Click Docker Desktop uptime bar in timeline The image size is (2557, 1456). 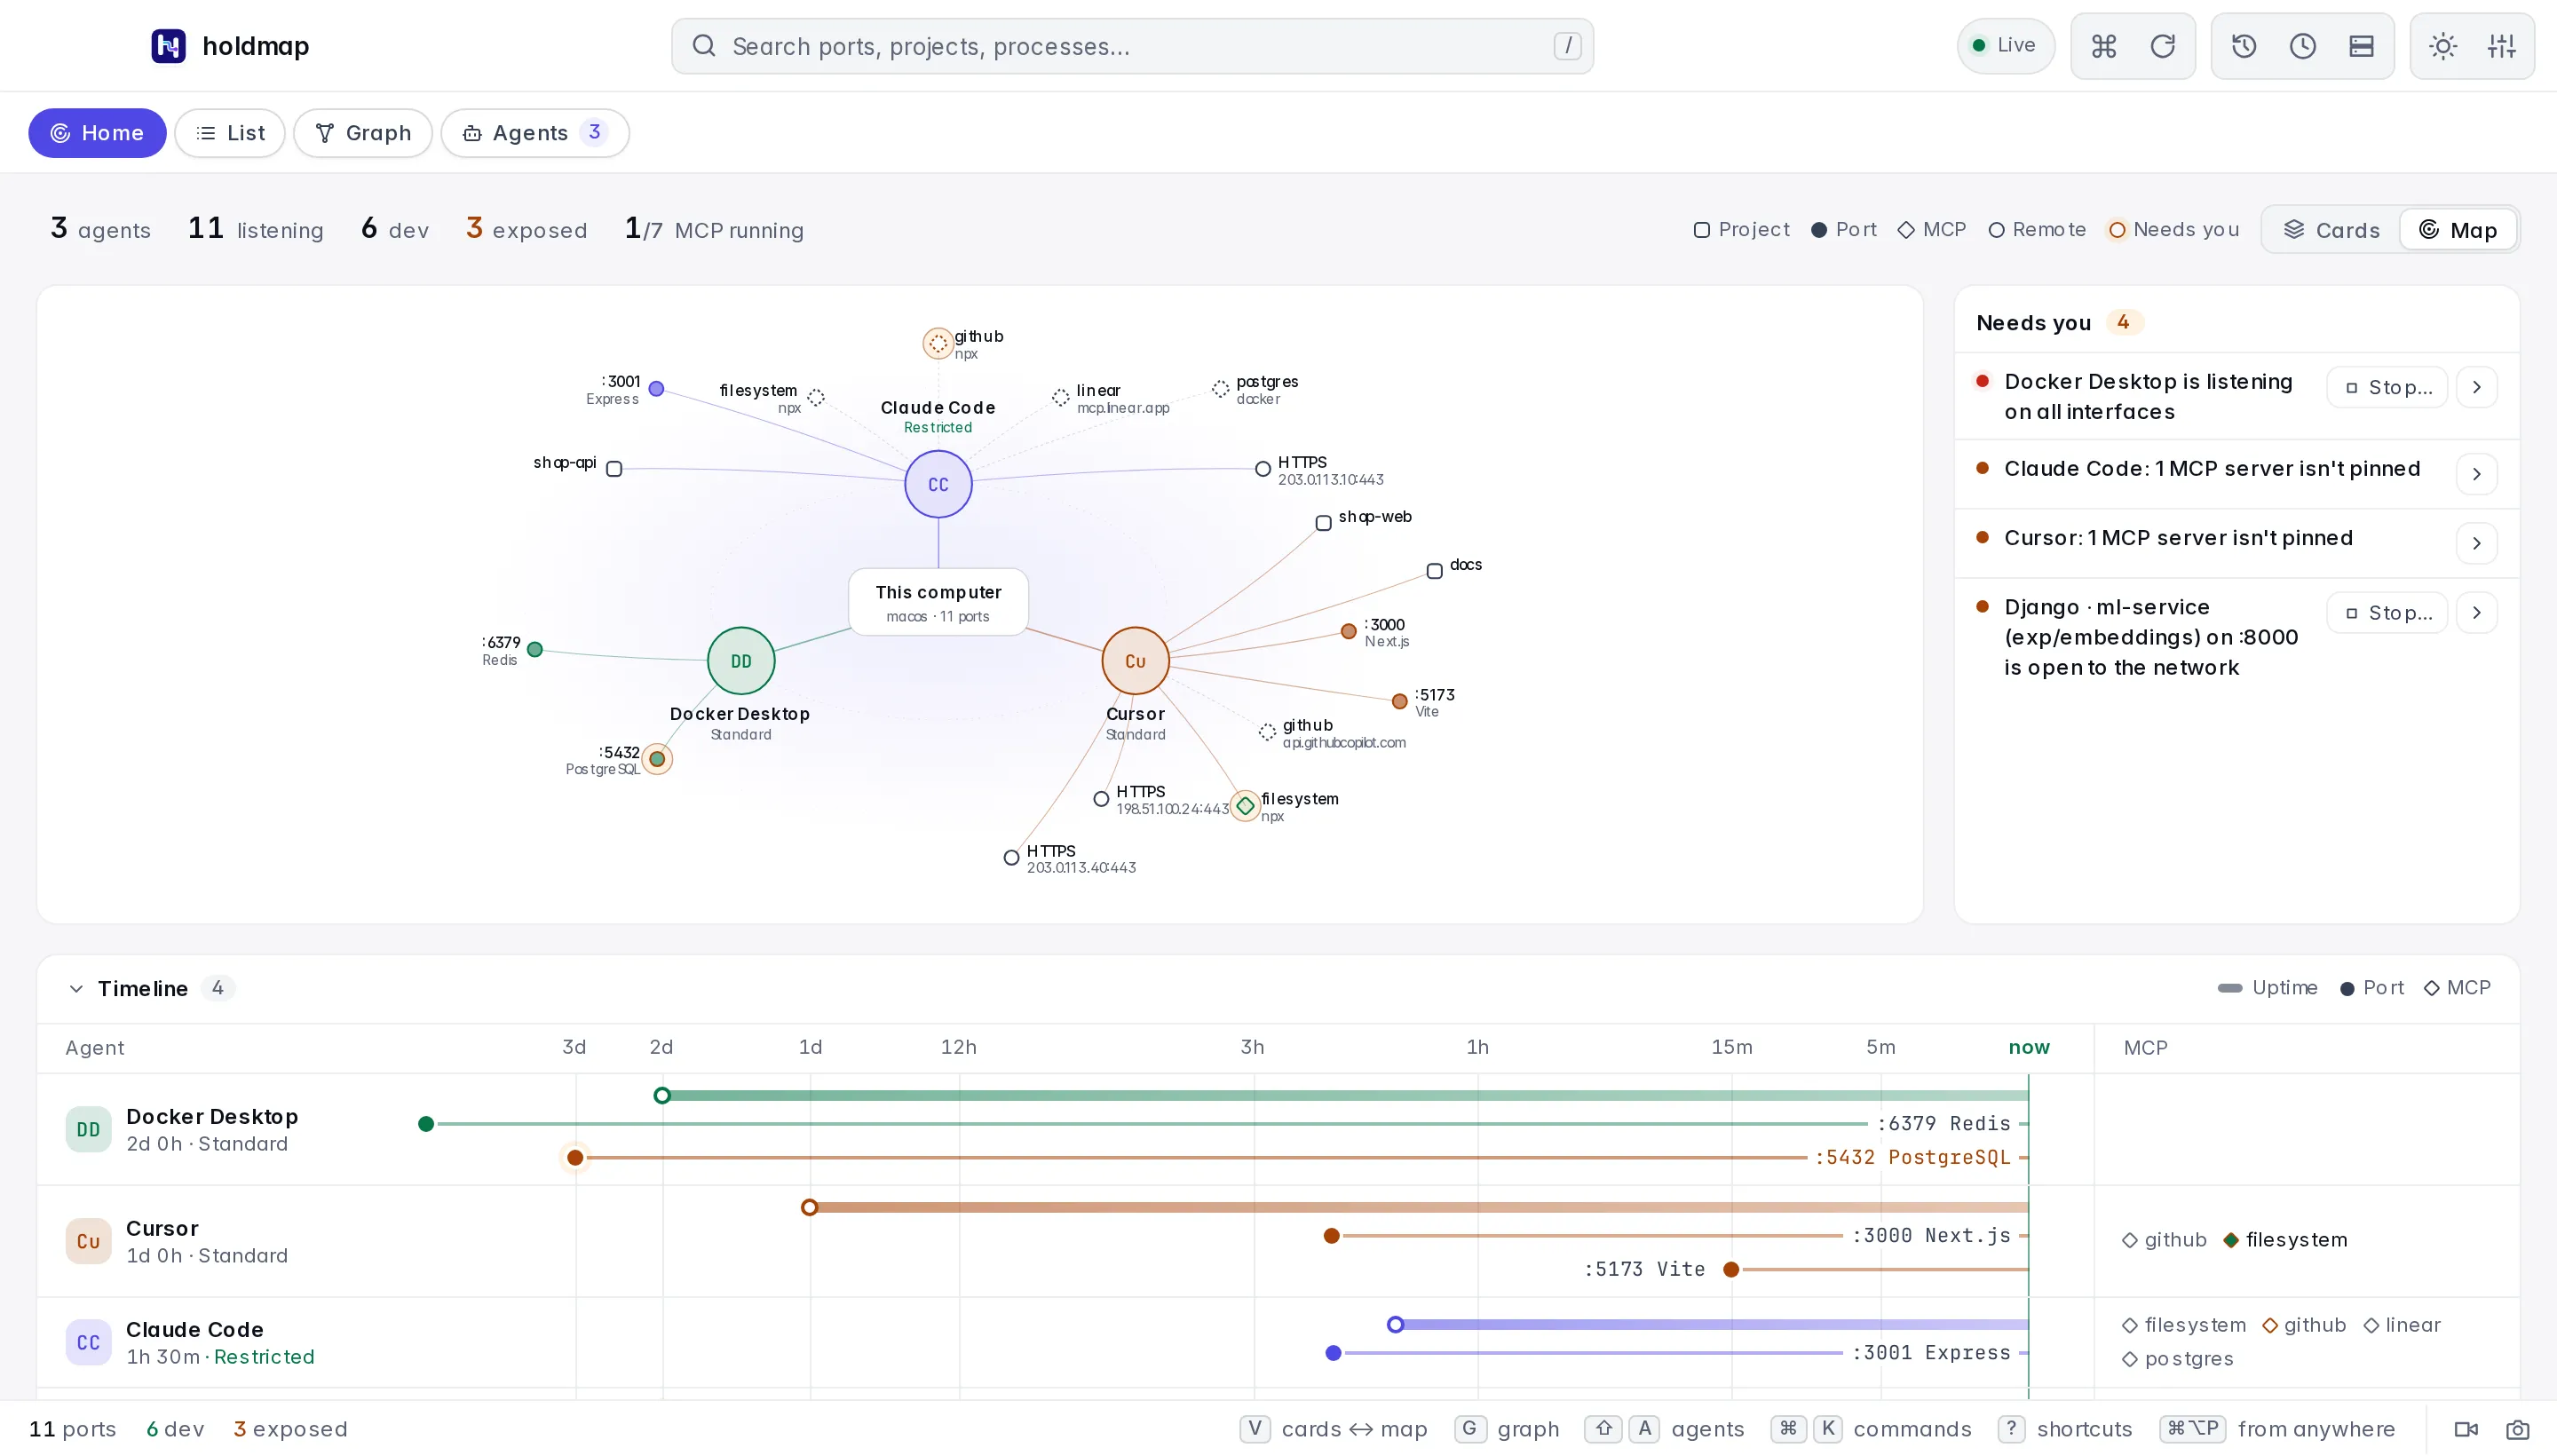[1345, 1096]
